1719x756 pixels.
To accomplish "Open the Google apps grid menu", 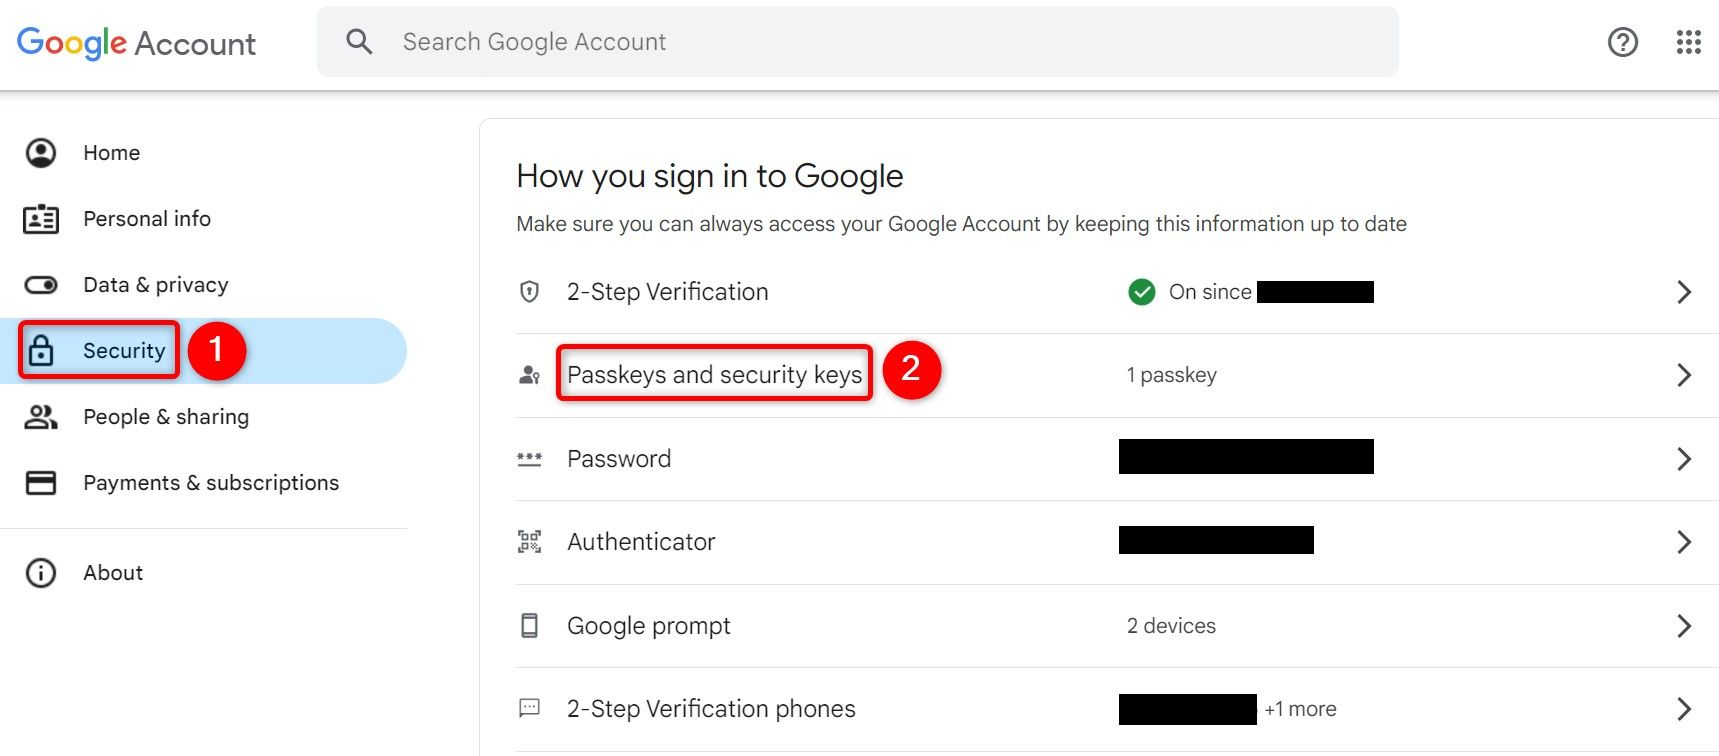I will pyautogui.click(x=1688, y=42).
